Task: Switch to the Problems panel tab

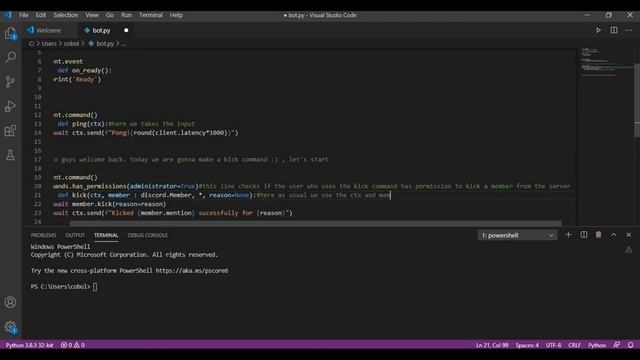Action: tap(43, 235)
